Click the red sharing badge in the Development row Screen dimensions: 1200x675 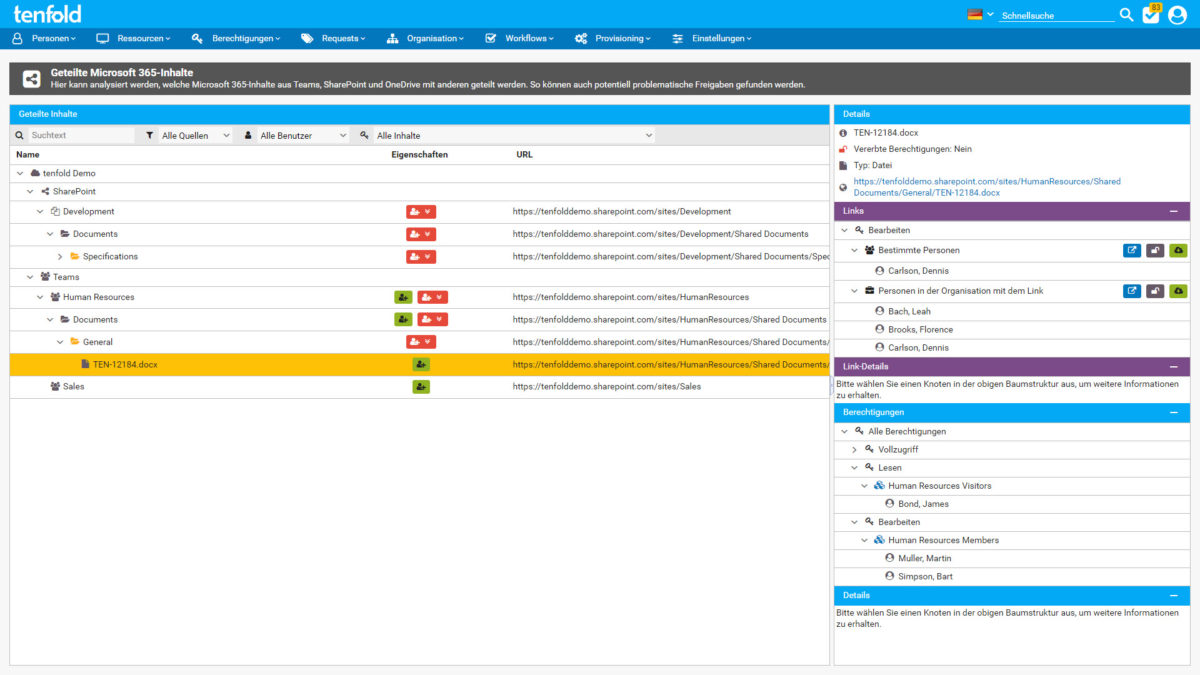coord(421,212)
